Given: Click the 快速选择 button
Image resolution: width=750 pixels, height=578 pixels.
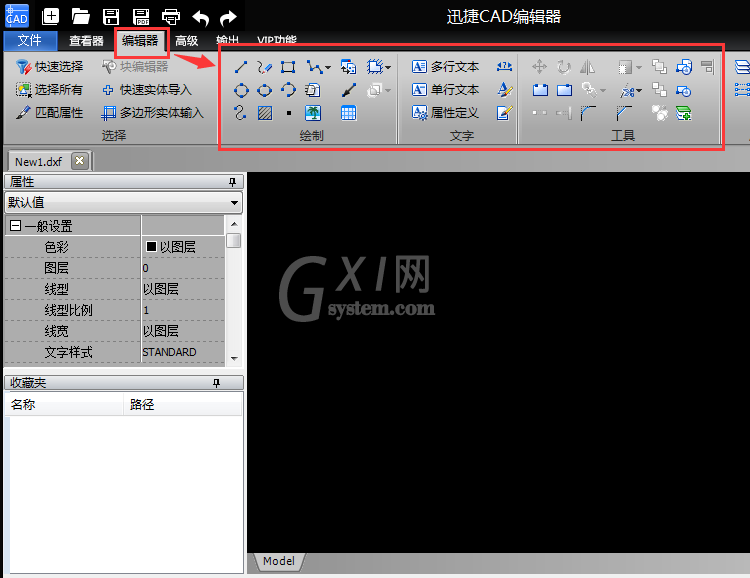Looking at the screenshot, I should tap(49, 67).
